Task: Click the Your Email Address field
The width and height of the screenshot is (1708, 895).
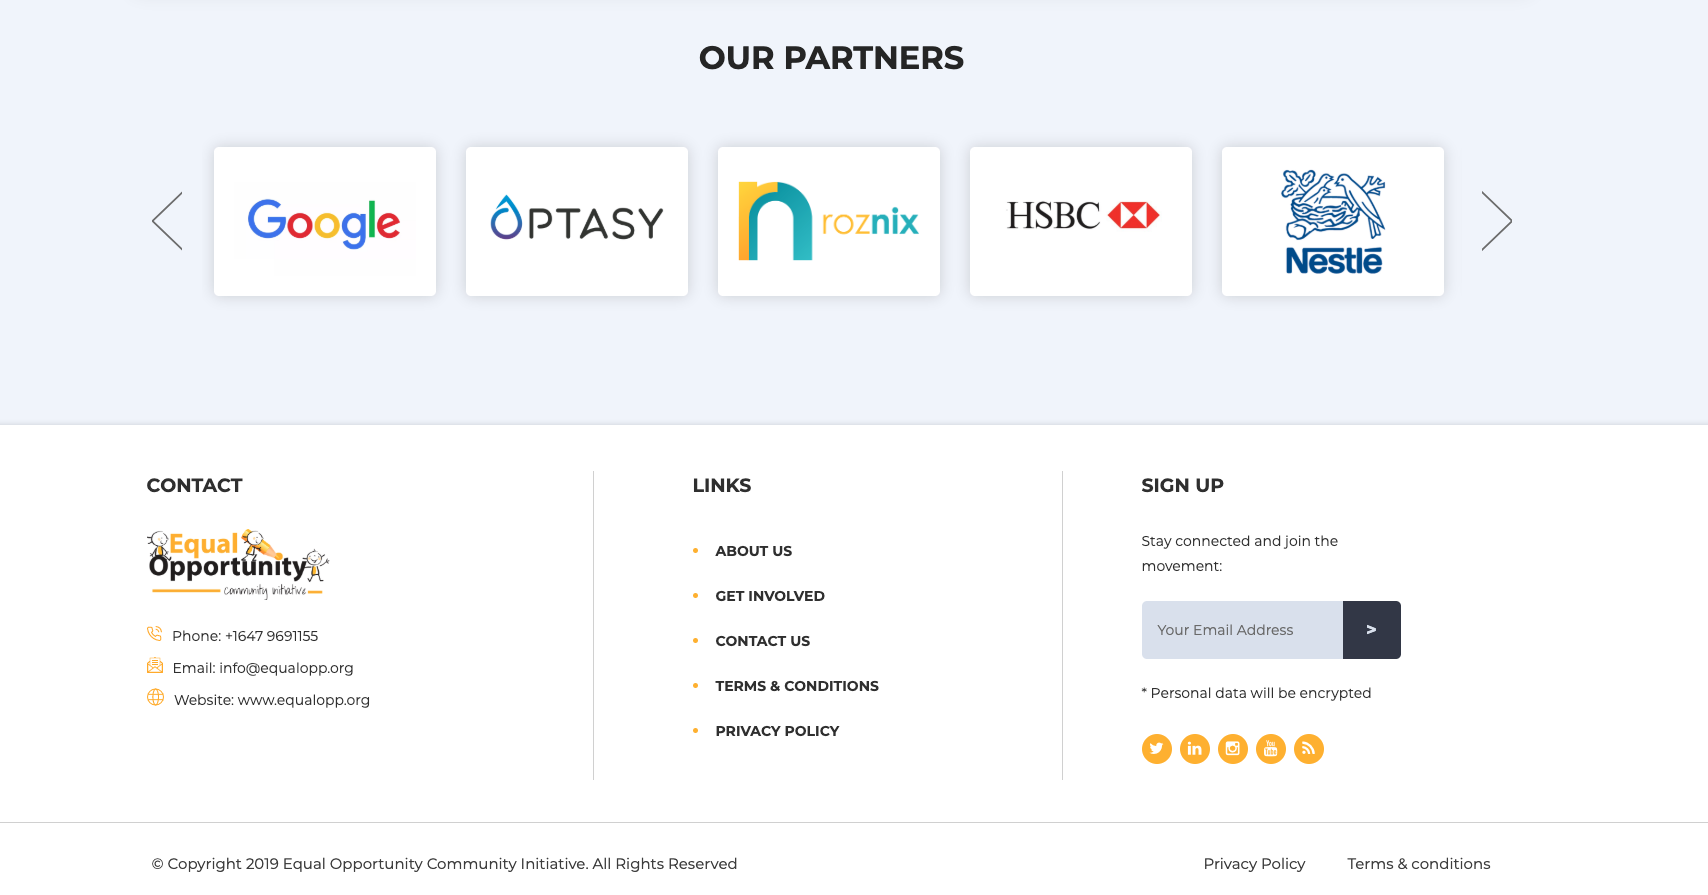Action: [x=1242, y=630]
